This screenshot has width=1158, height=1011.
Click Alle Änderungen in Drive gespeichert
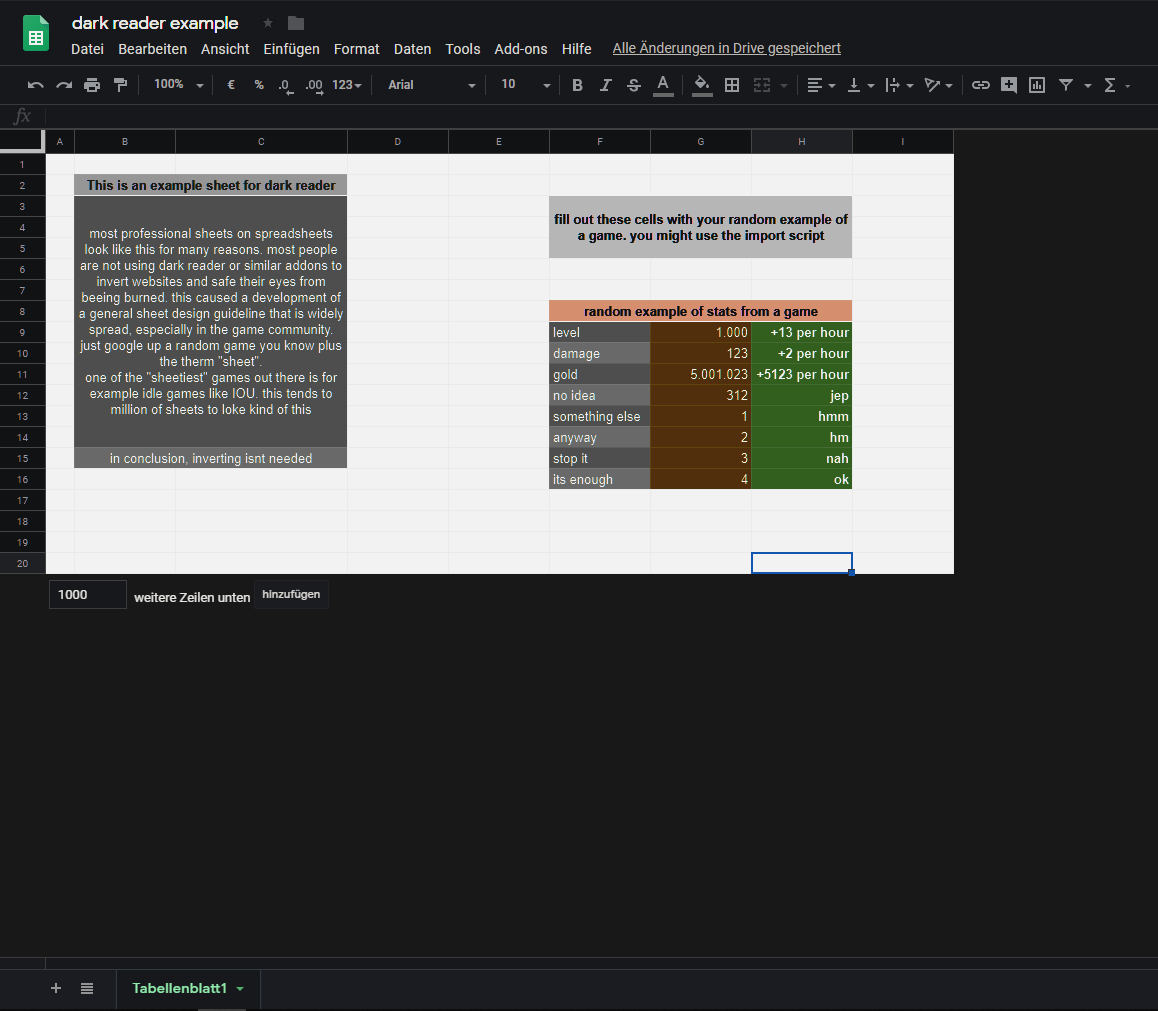click(x=726, y=48)
